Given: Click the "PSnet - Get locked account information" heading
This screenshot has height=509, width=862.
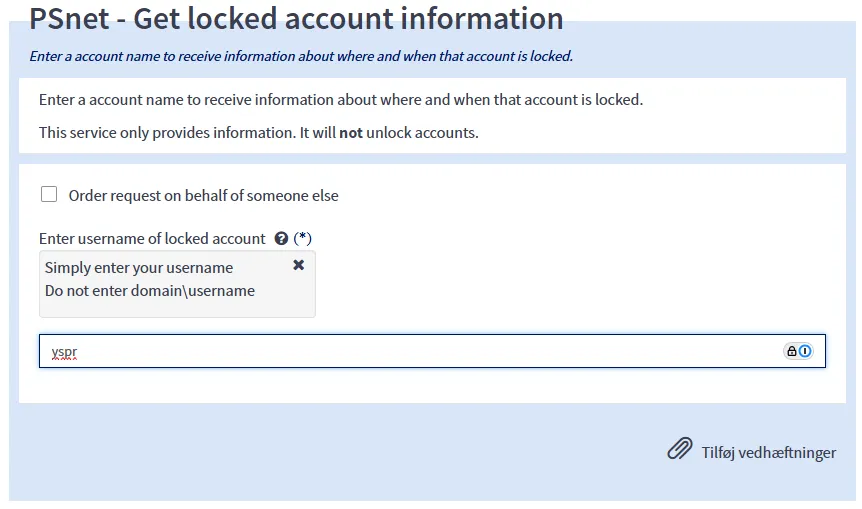Looking at the screenshot, I should pos(296,18).
